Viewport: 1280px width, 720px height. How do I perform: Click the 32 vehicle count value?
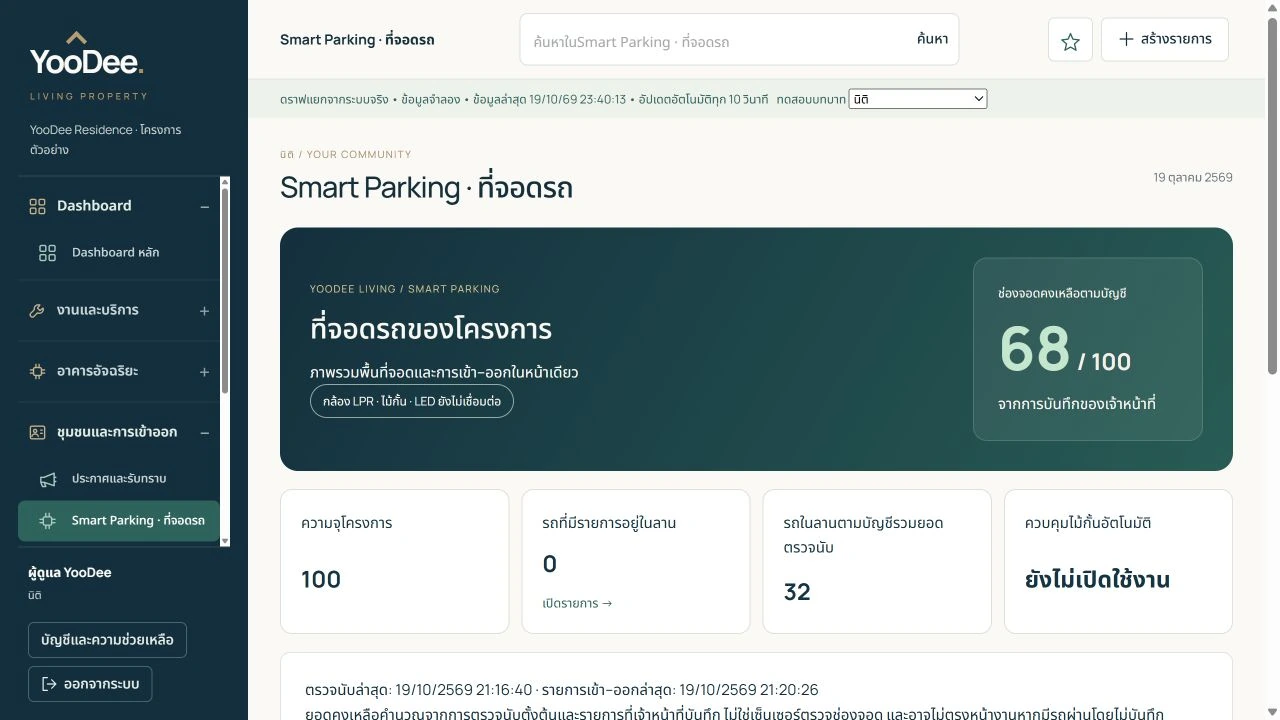pyautogui.click(x=797, y=592)
